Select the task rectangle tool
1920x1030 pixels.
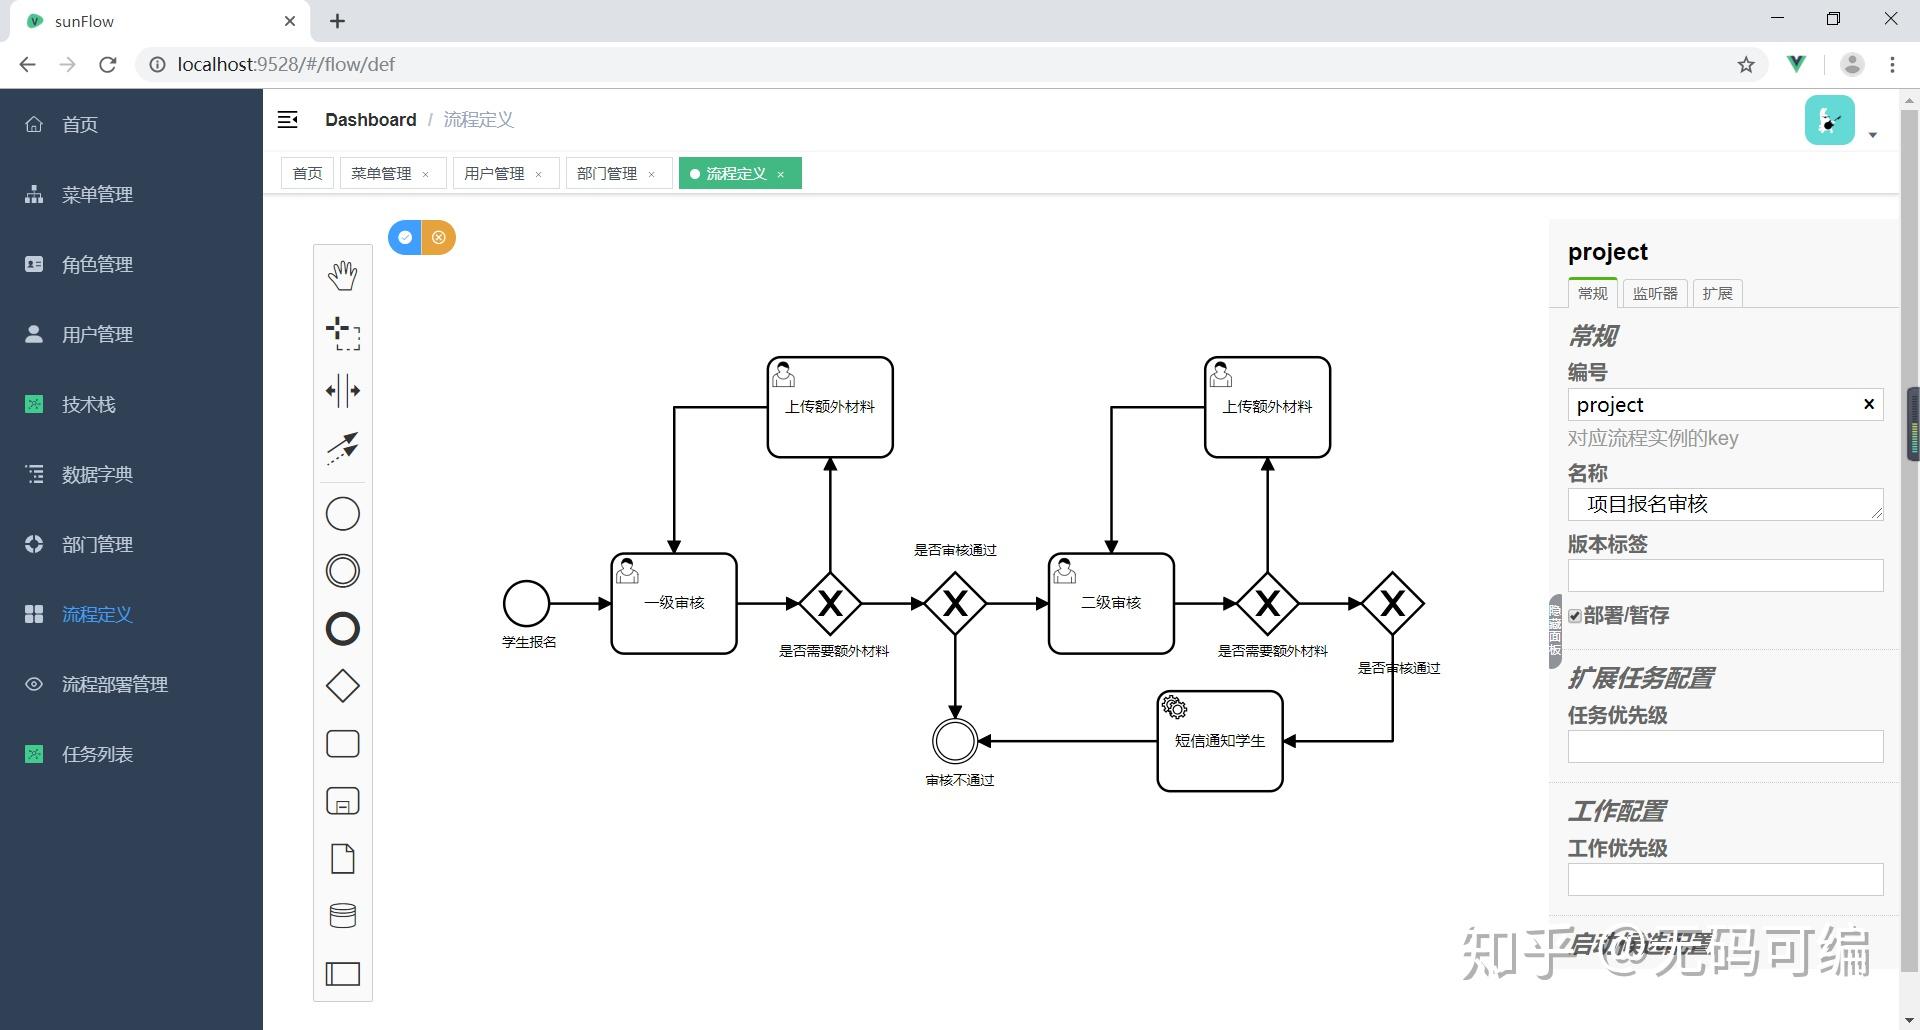[343, 743]
